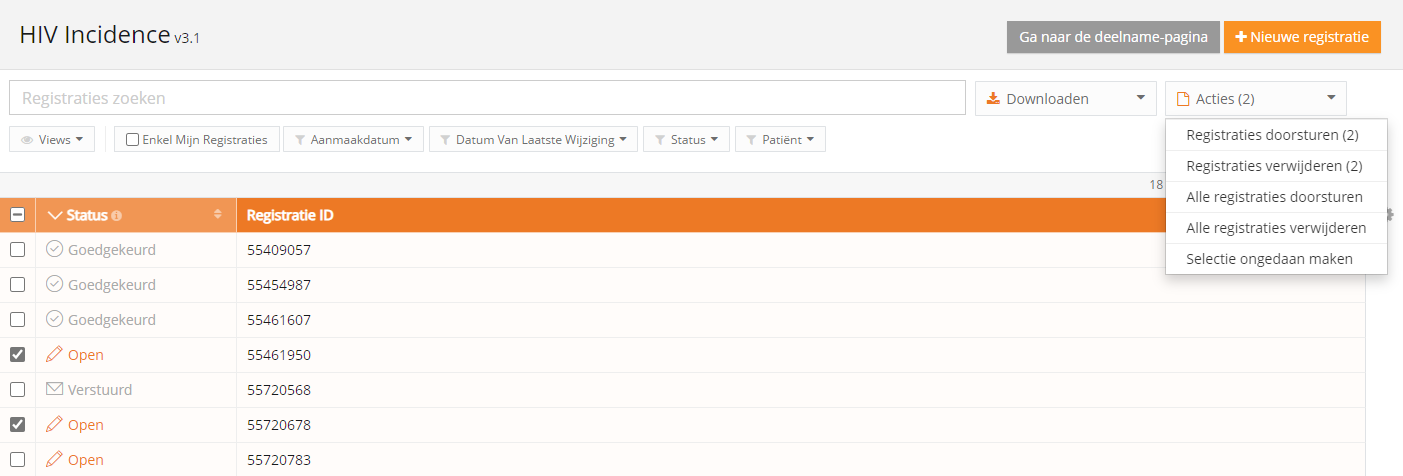
Task: Click the pencil icon on registration 55720678
Action: coord(55,425)
